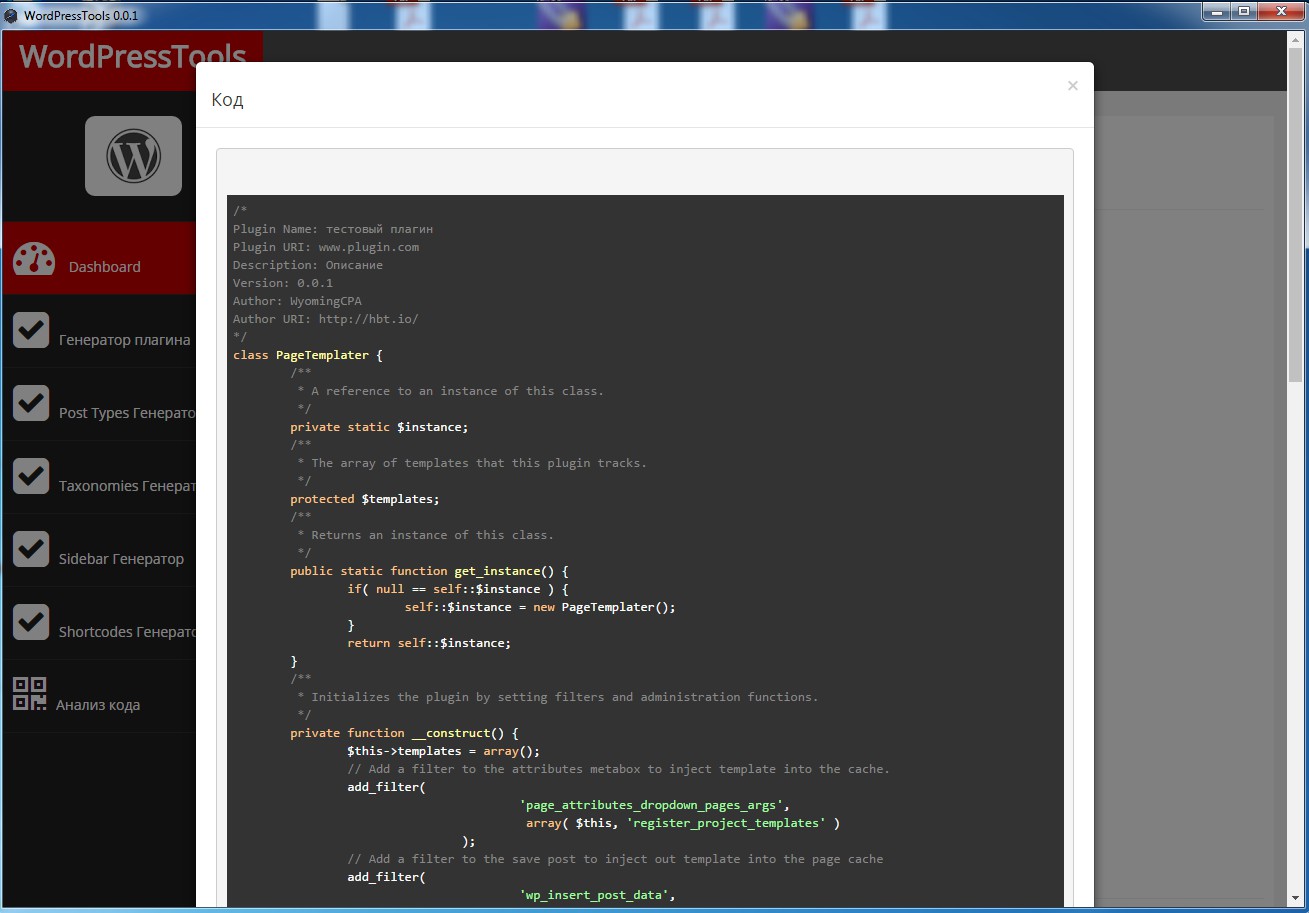This screenshot has width=1309, height=913.
Task: Click the line 'class PageTemplater {'
Action: (x=308, y=355)
